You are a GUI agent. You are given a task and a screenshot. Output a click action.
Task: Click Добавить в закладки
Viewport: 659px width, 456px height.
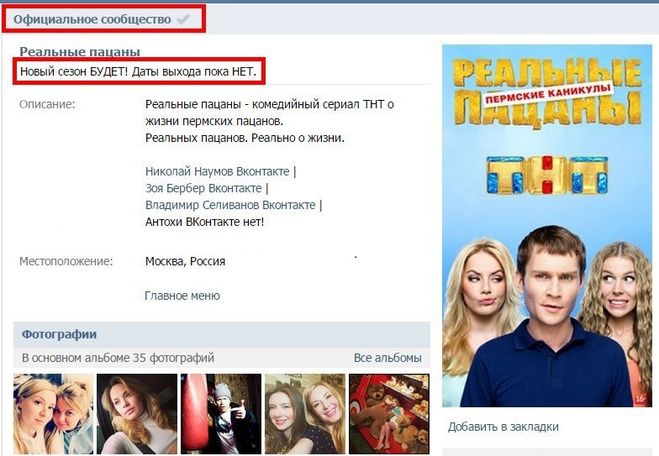503,427
